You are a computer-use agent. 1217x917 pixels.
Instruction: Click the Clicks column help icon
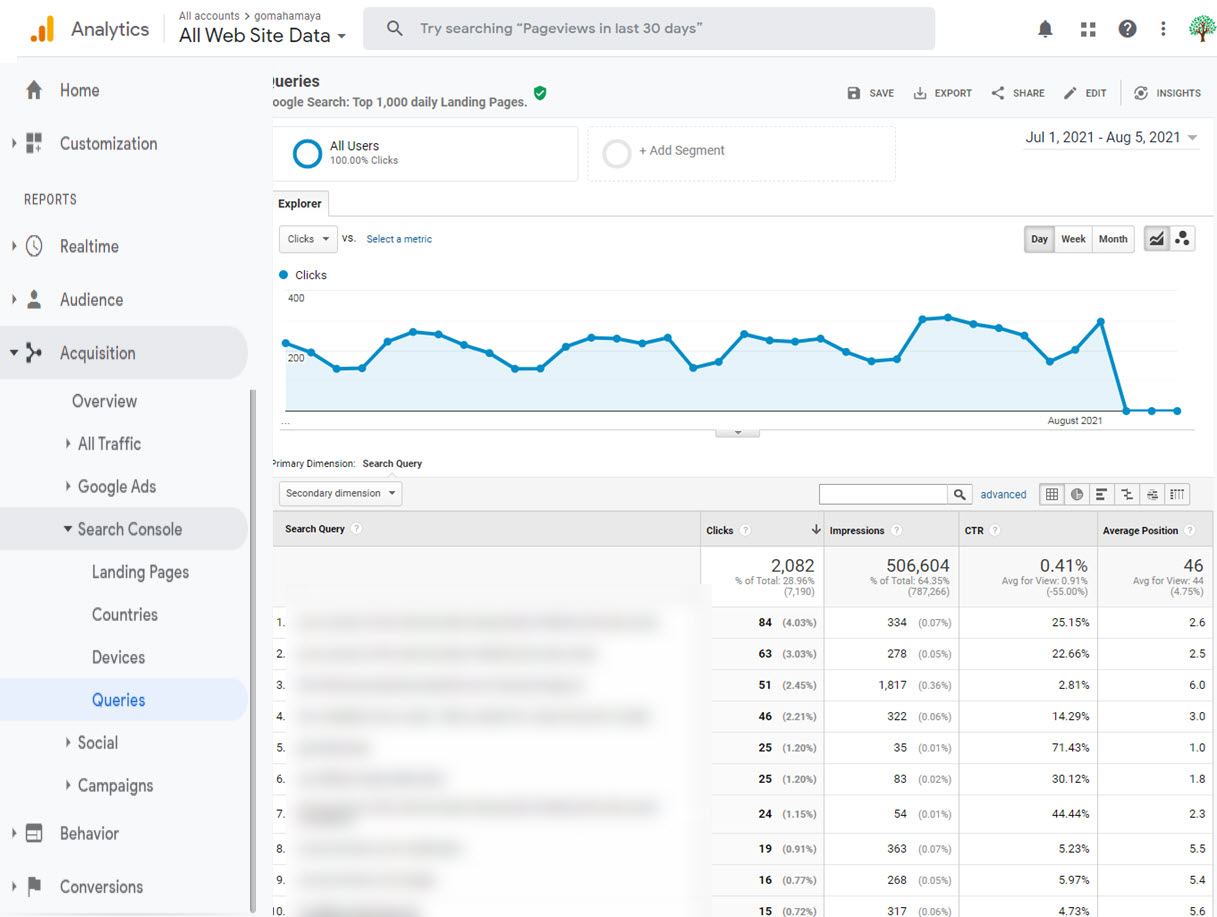745,530
